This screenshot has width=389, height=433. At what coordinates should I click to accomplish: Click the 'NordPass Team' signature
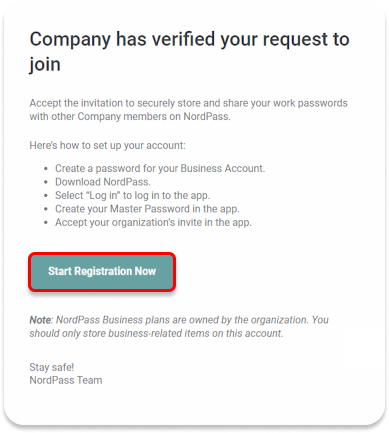click(66, 380)
